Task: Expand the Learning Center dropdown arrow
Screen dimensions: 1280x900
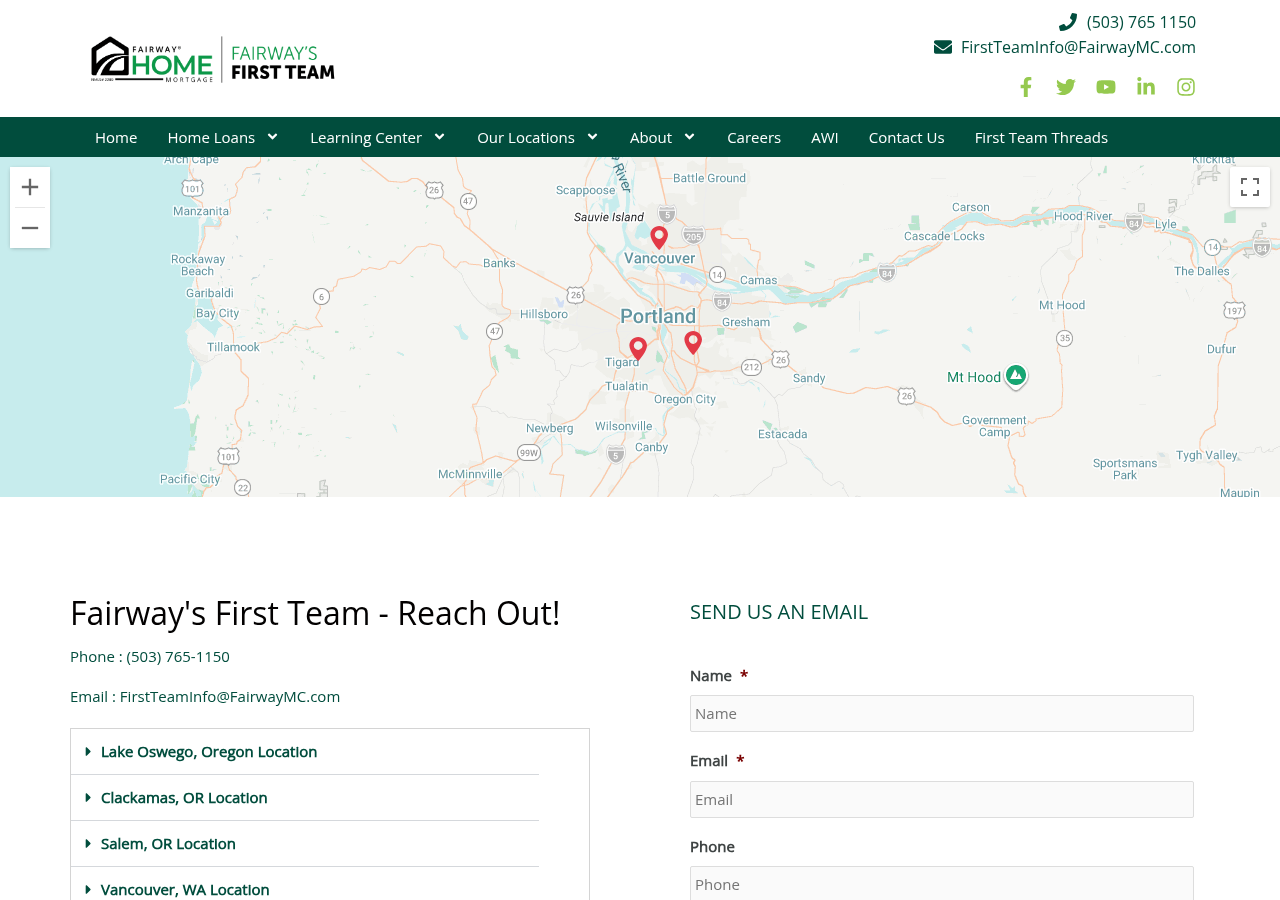Action: pyautogui.click(x=439, y=136)
